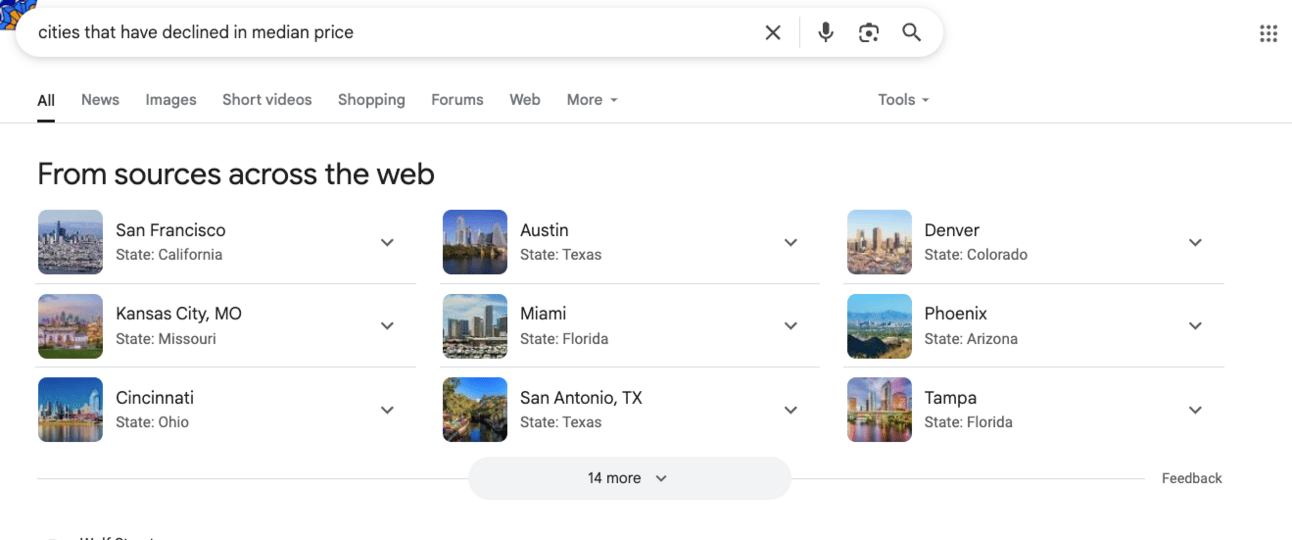Open Austin skyline thumbnail
This screenshot has width=1292, height=540.
point(475,242)
